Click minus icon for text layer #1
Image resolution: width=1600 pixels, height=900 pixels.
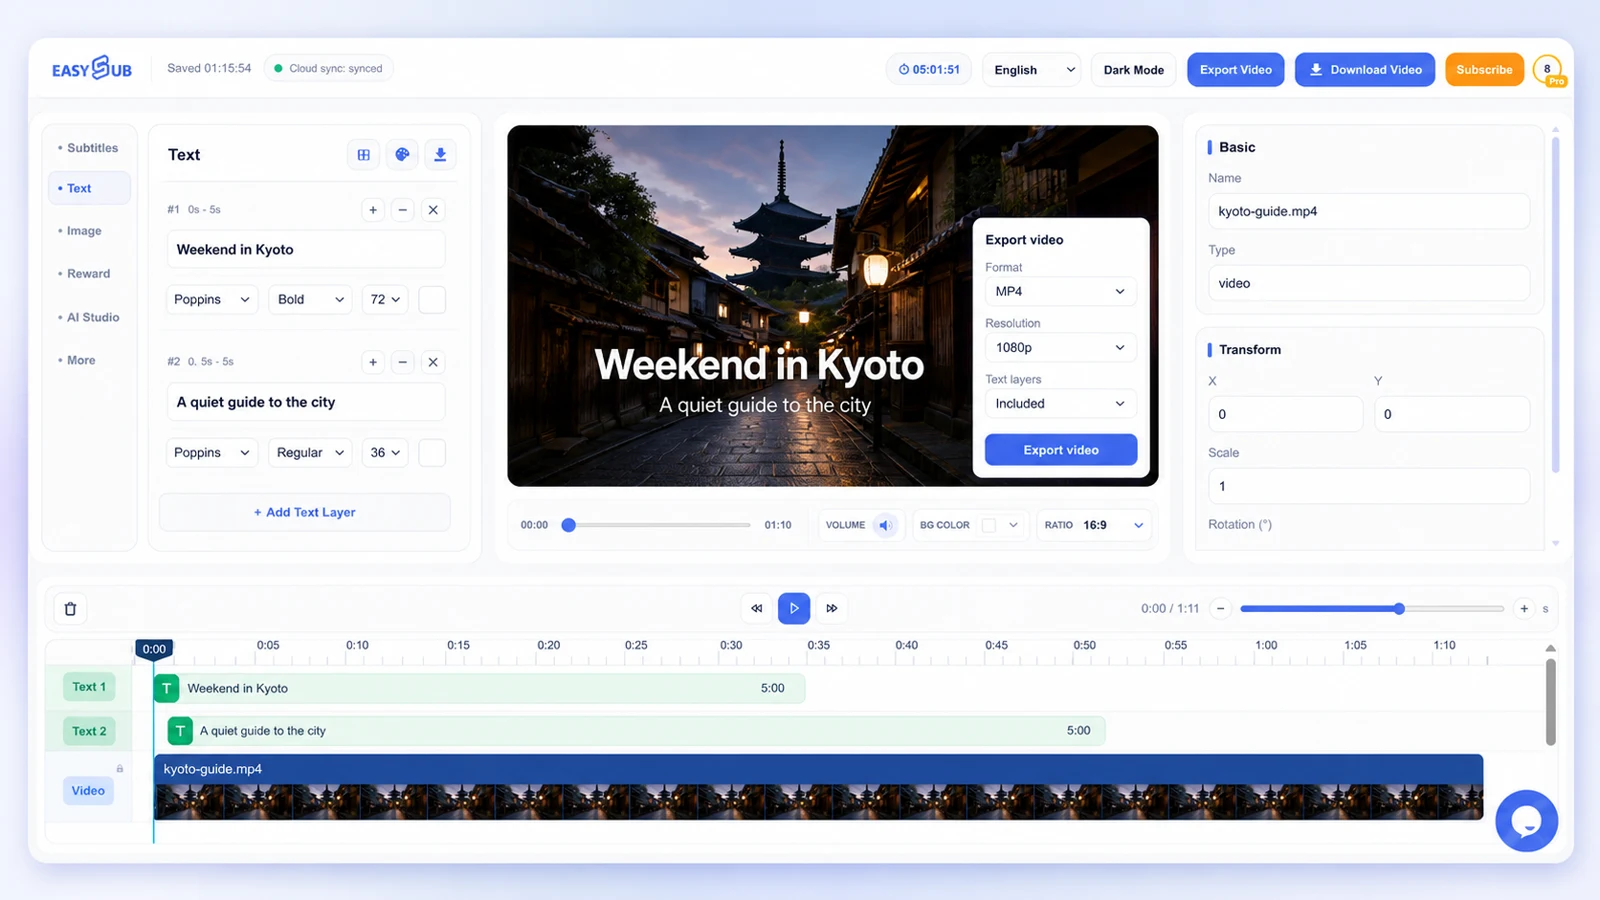click(403, 210)
